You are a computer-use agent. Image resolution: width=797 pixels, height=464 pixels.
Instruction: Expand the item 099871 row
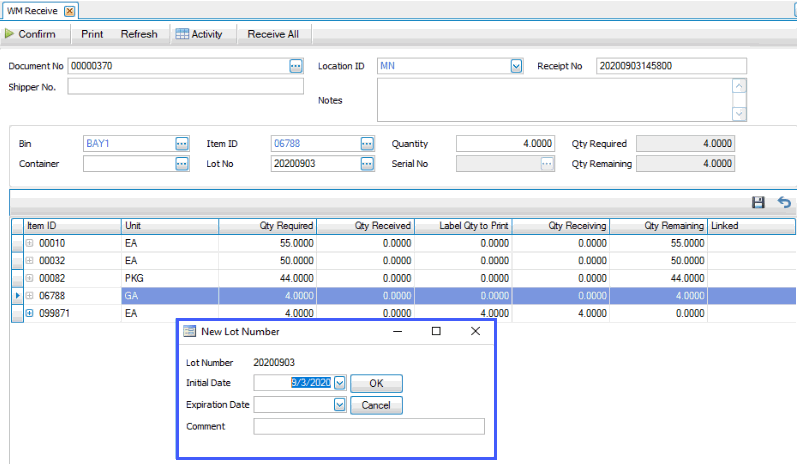(29, 314)
